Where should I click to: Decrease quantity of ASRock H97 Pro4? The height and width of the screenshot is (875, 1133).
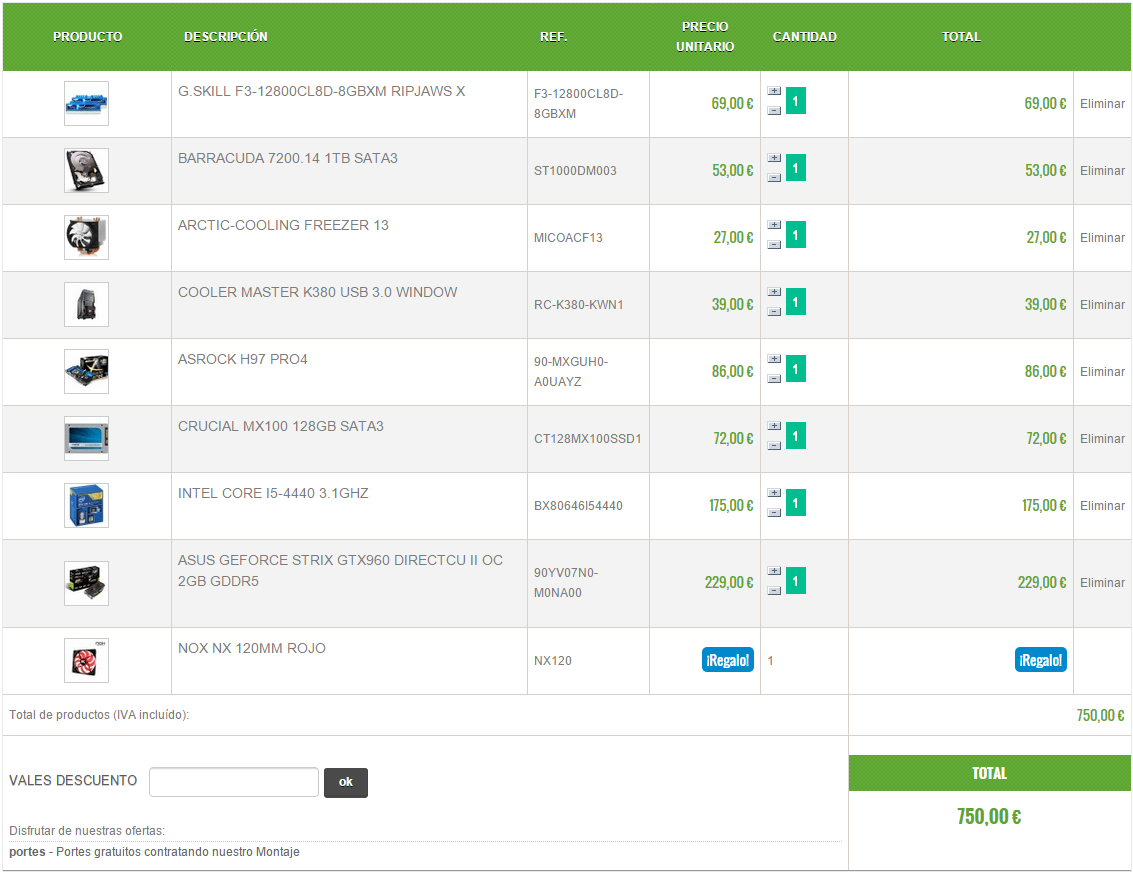774,379
